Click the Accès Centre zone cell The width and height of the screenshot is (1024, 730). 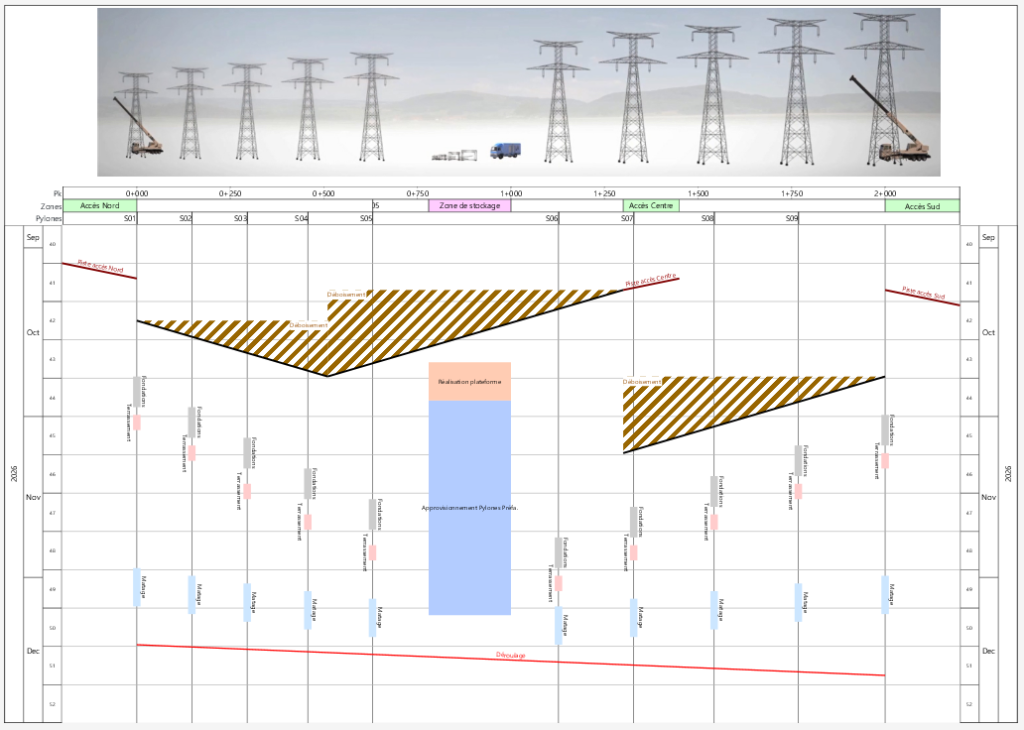coord(651,206)
